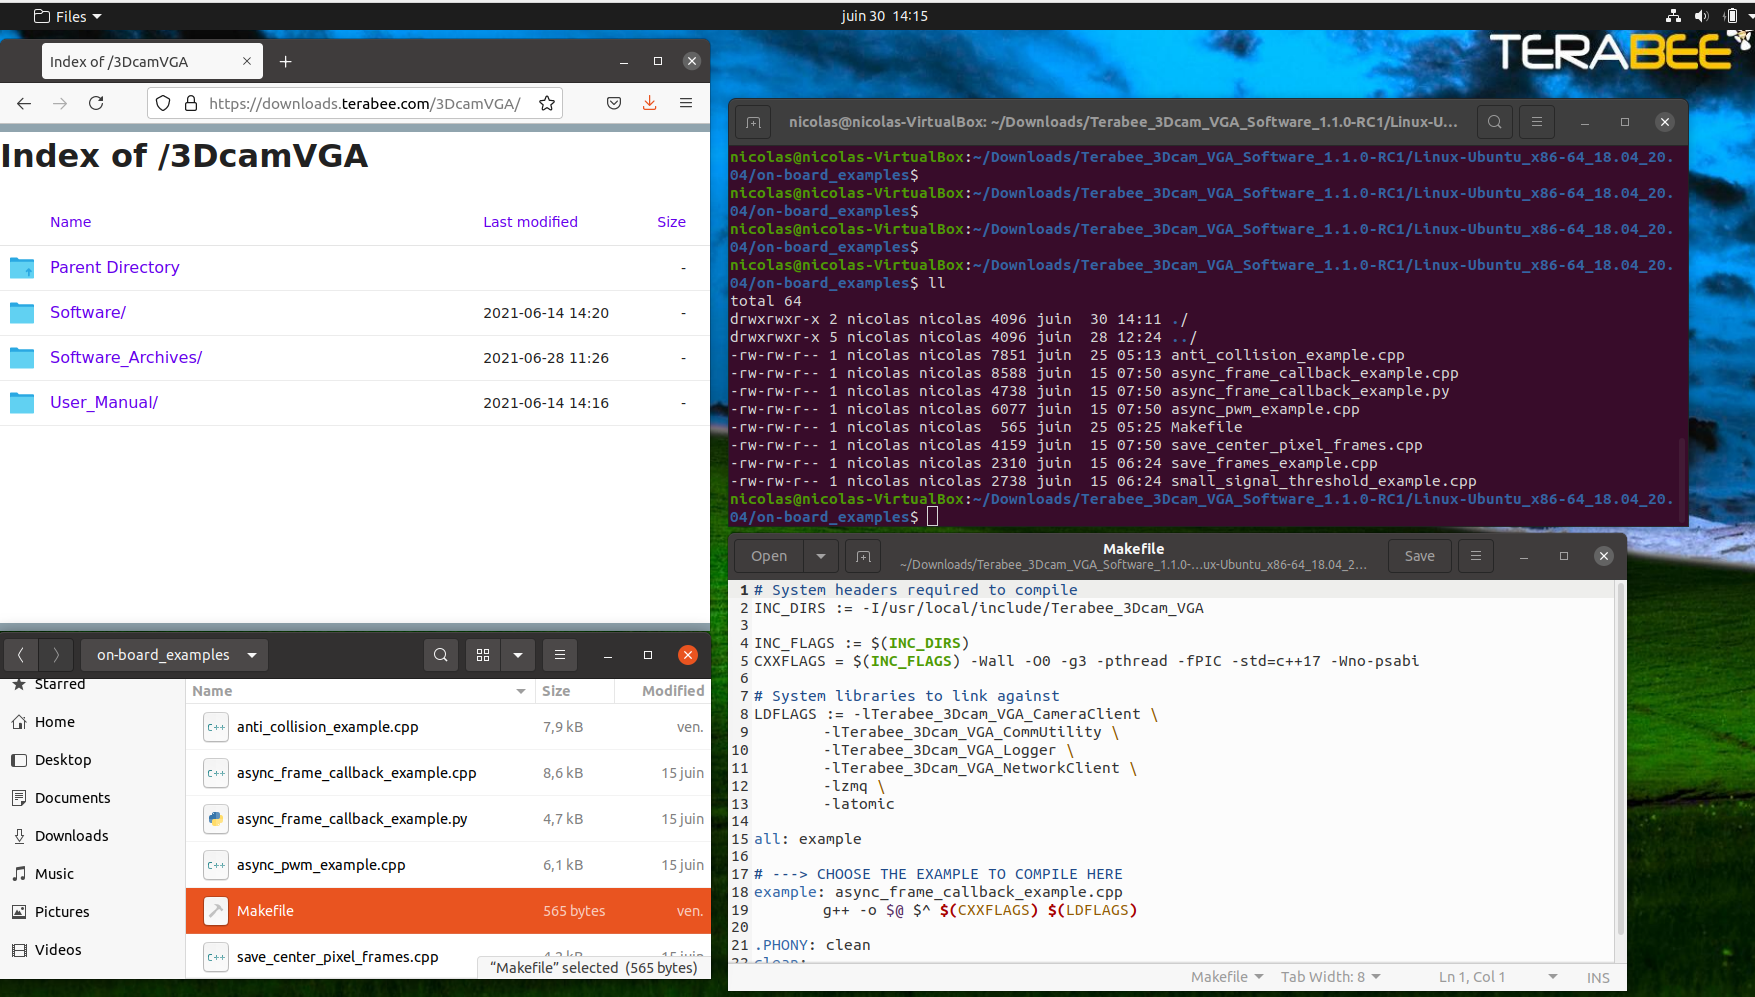Open the clock calendar juin 30 14:15
The height and width of the screenshot is (997, 1755).
tap(884, 16)
